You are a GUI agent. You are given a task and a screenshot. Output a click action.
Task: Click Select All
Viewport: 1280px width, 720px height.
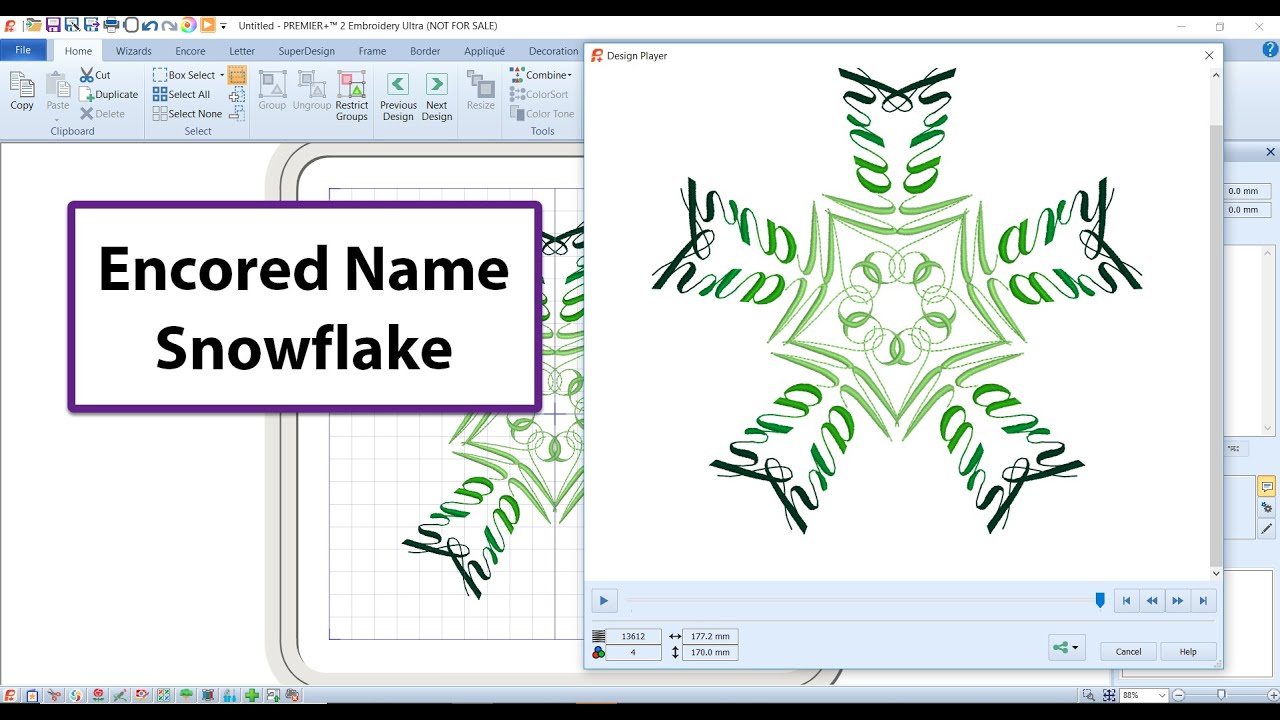(181, 94)
